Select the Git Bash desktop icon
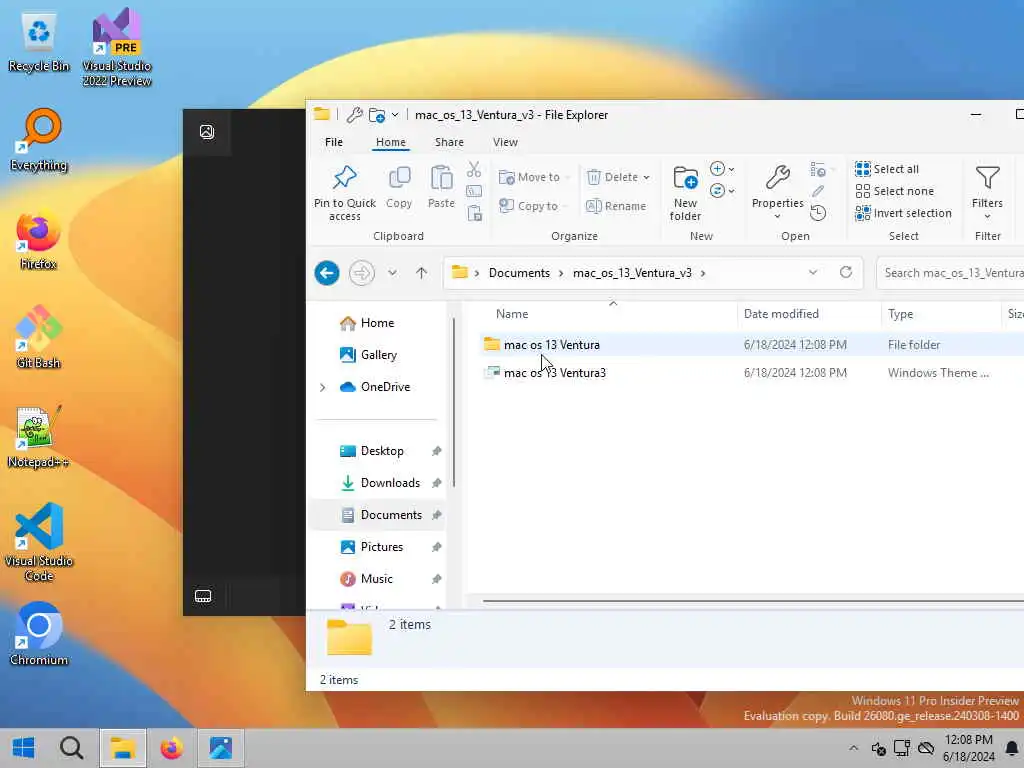 39,338
